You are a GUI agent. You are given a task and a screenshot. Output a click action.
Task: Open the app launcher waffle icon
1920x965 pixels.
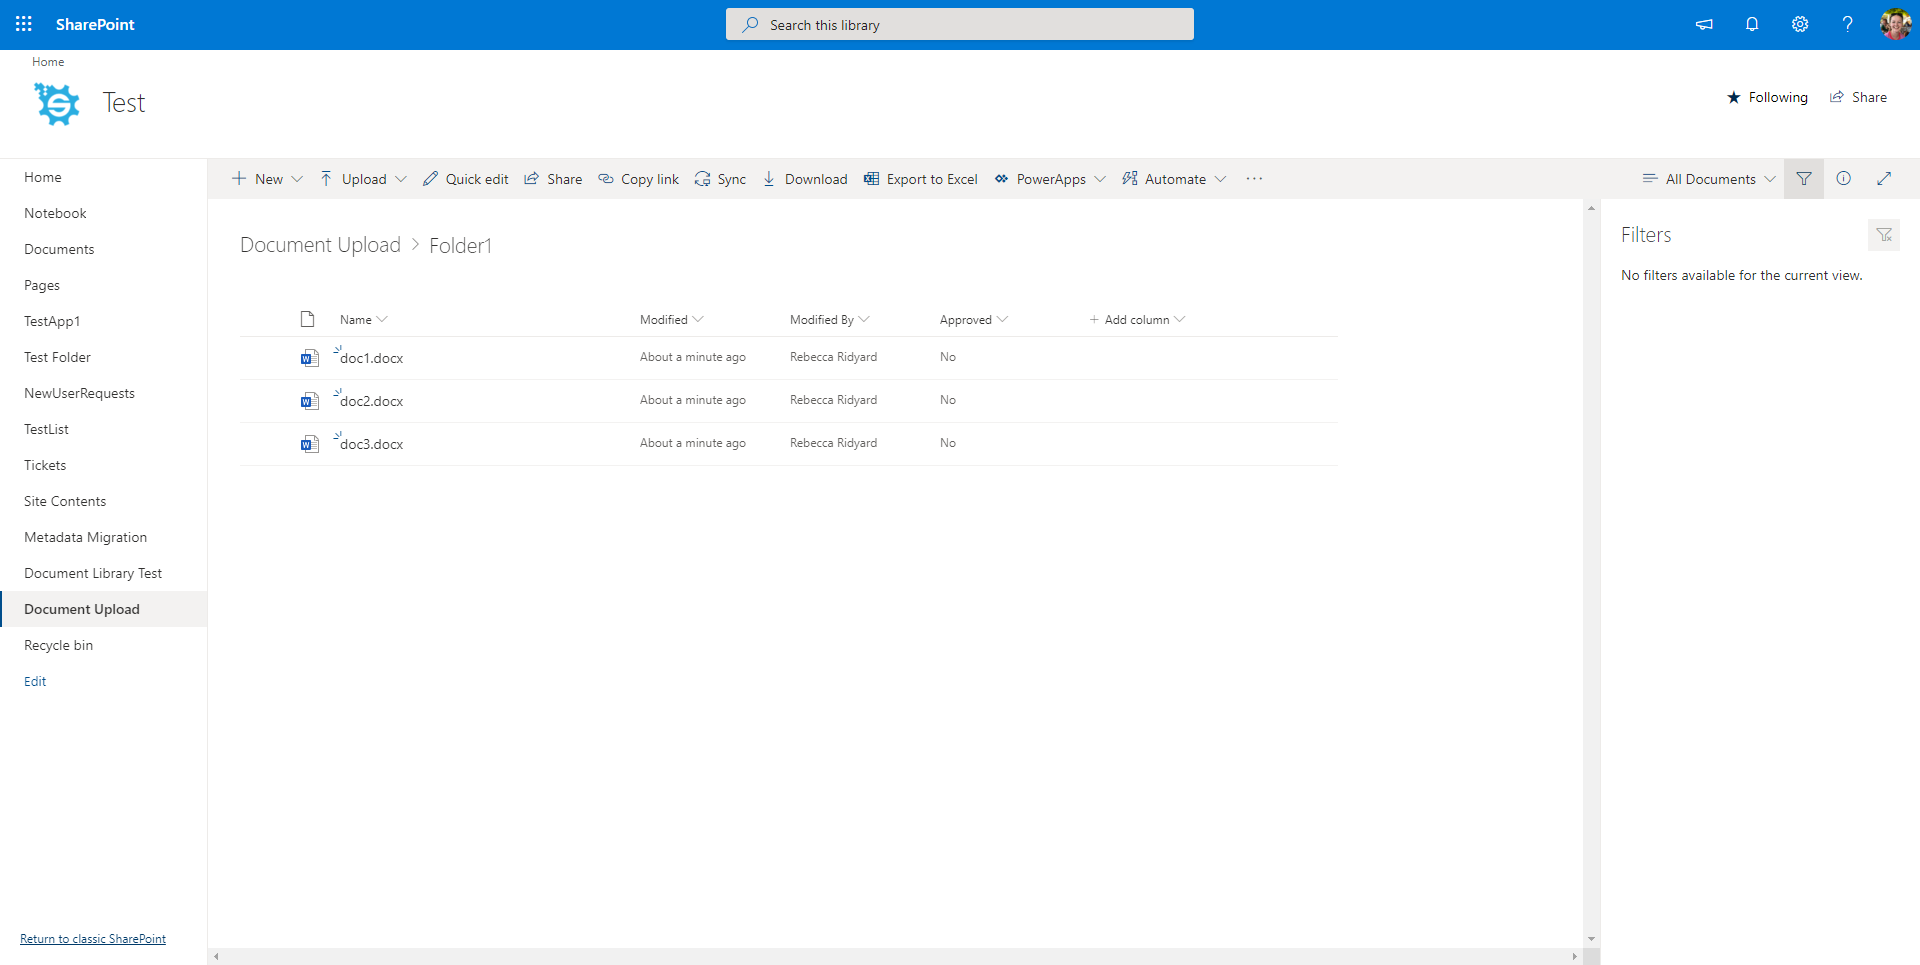tap(24, 24)
